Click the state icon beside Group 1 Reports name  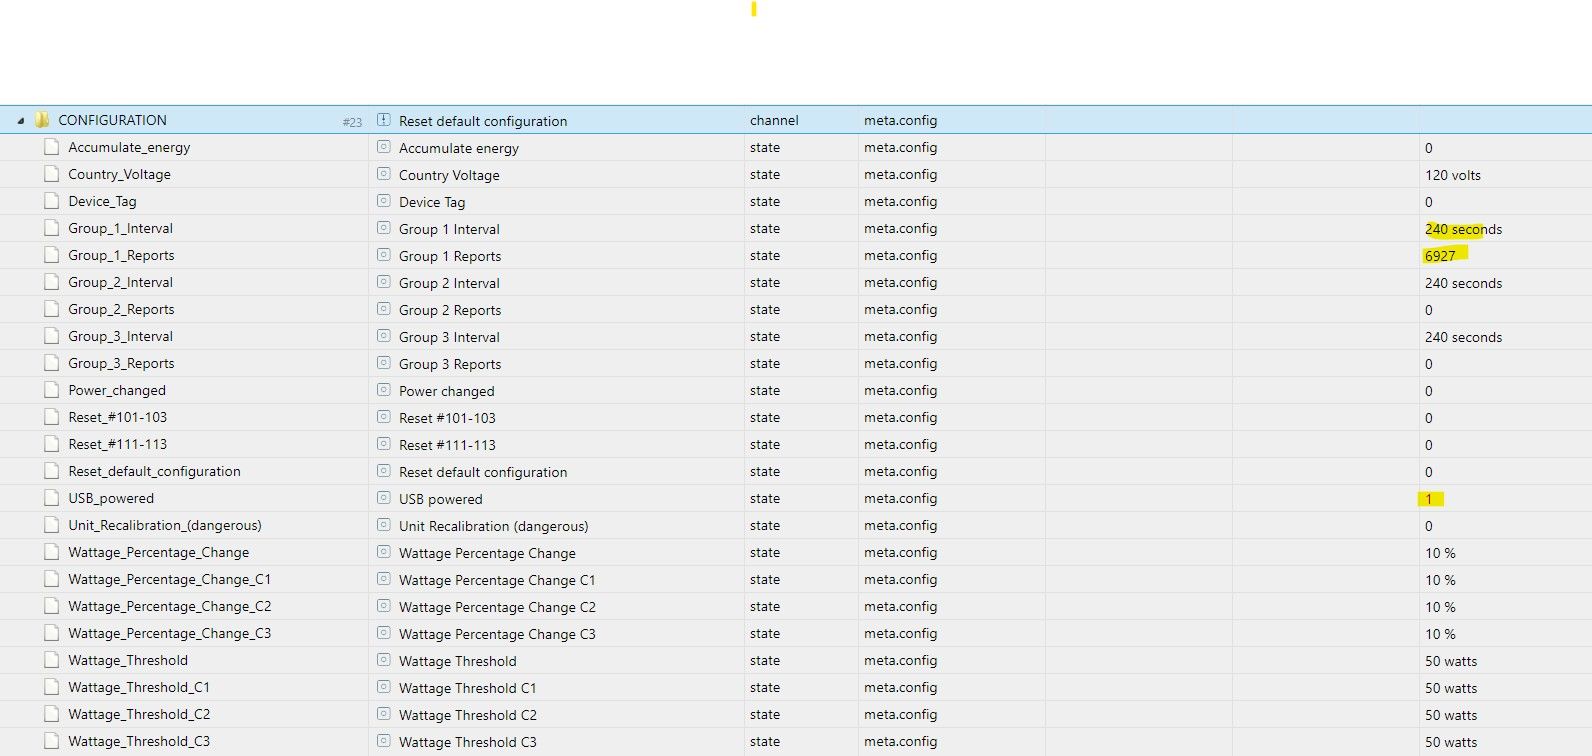click(x=383, y=255)
